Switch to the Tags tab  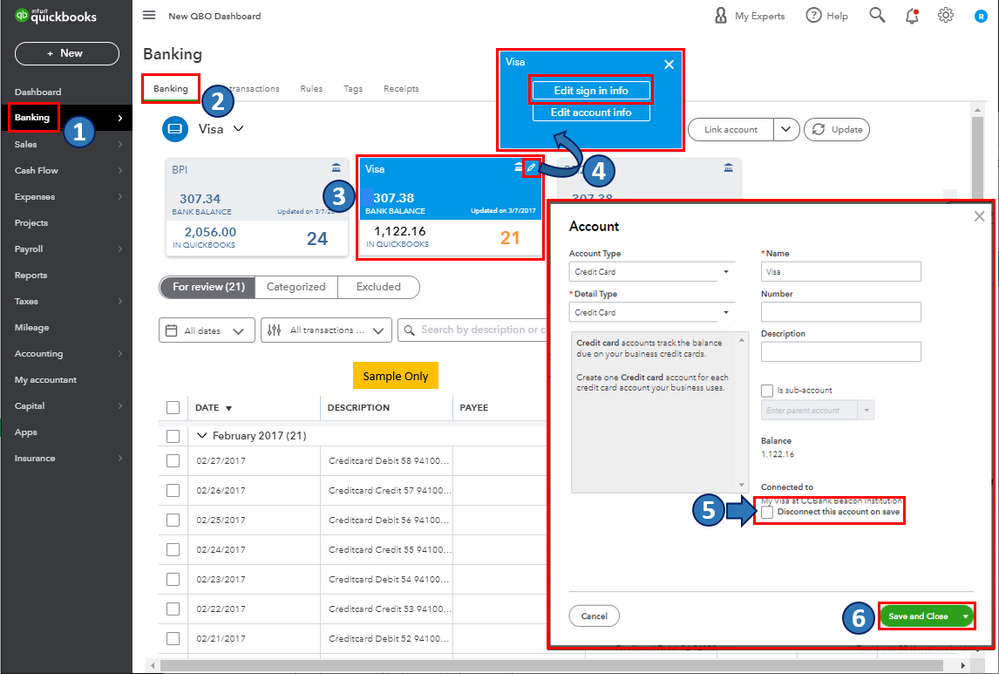353,89
